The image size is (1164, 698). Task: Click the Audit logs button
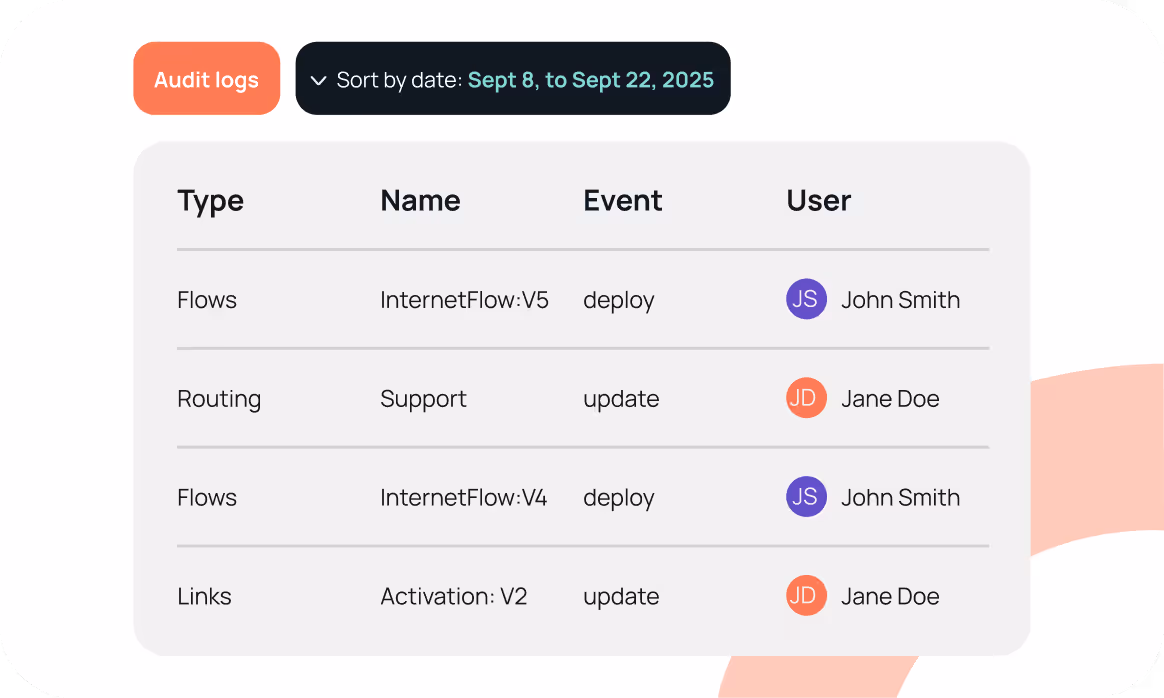[207, 79]
